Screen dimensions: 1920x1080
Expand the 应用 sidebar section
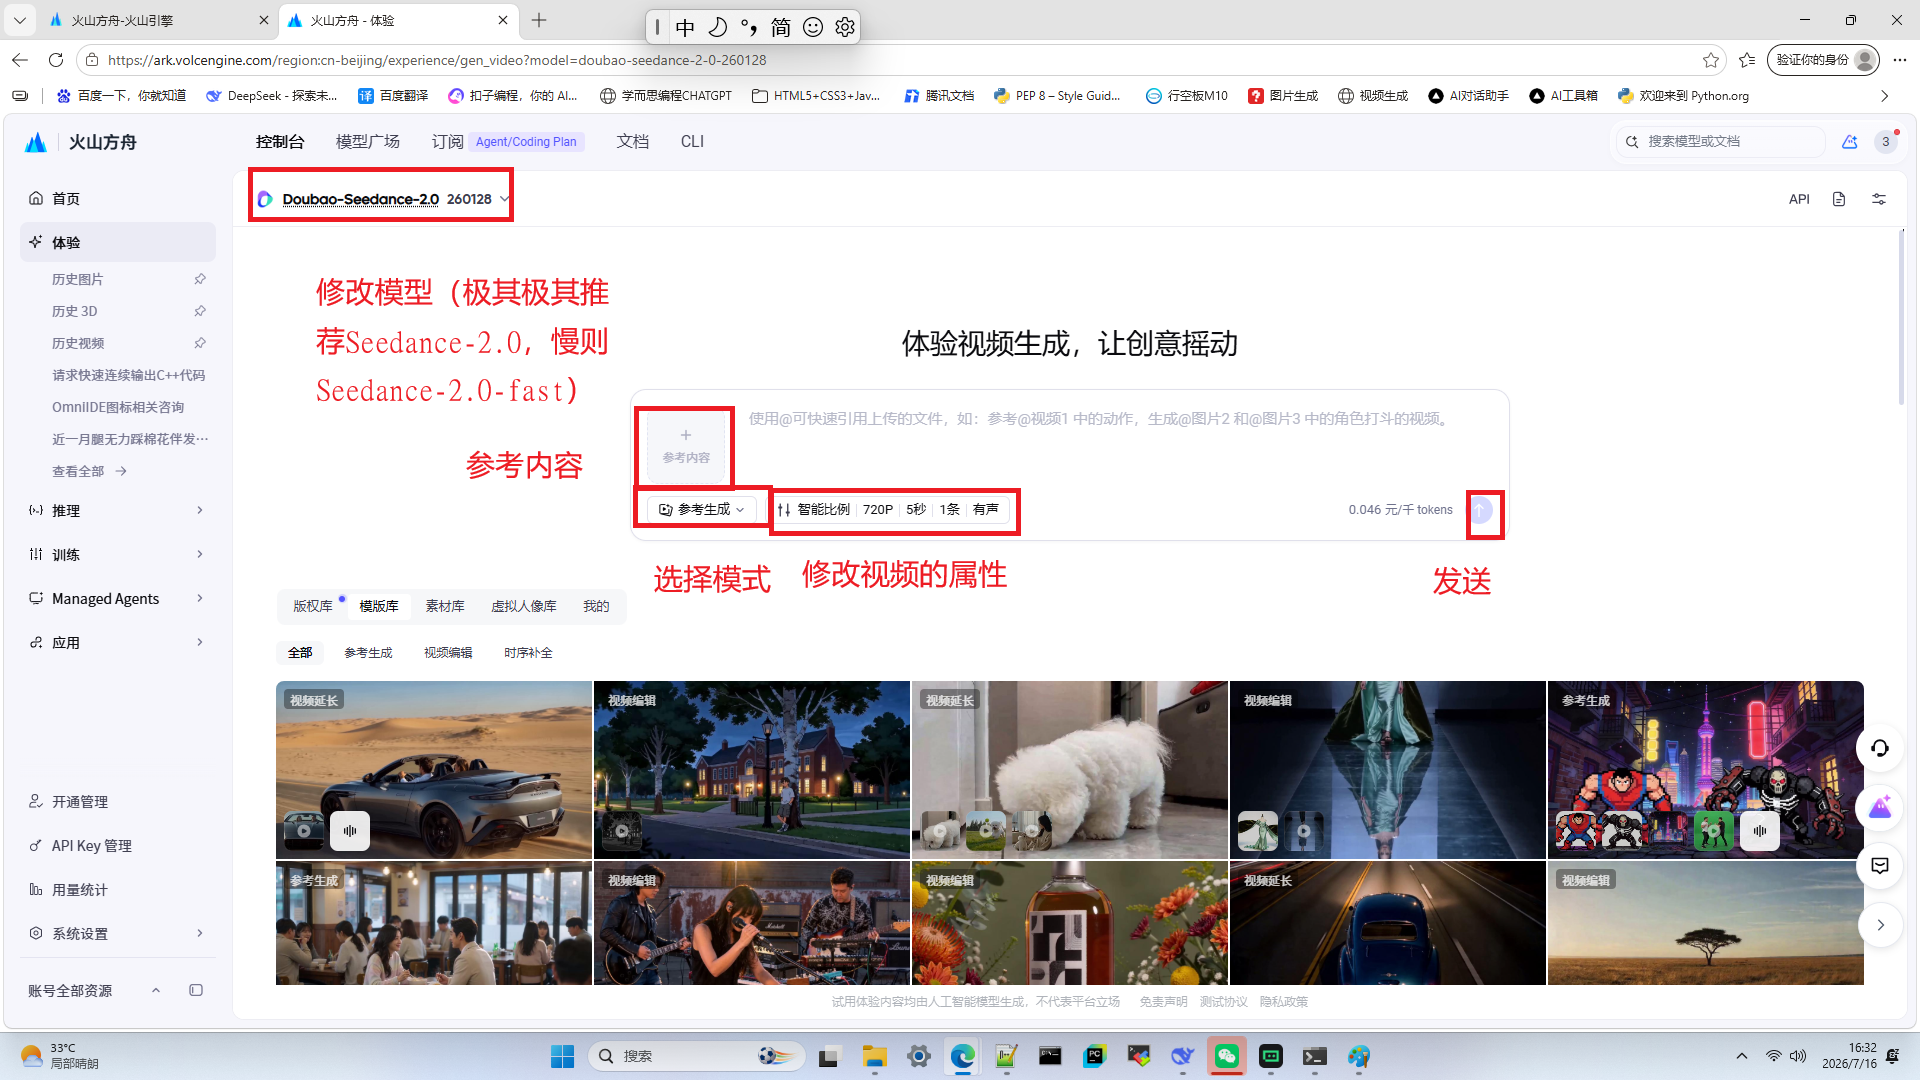click(118, 642)
